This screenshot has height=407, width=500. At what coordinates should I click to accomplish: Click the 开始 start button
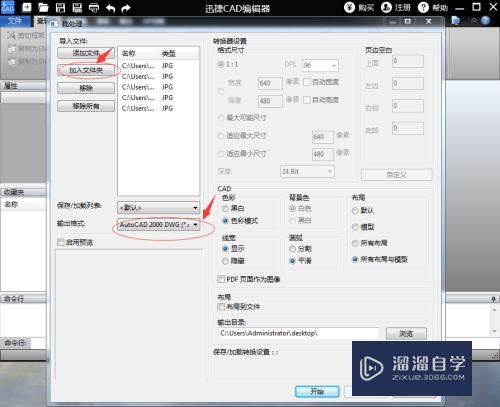(317, 391)
